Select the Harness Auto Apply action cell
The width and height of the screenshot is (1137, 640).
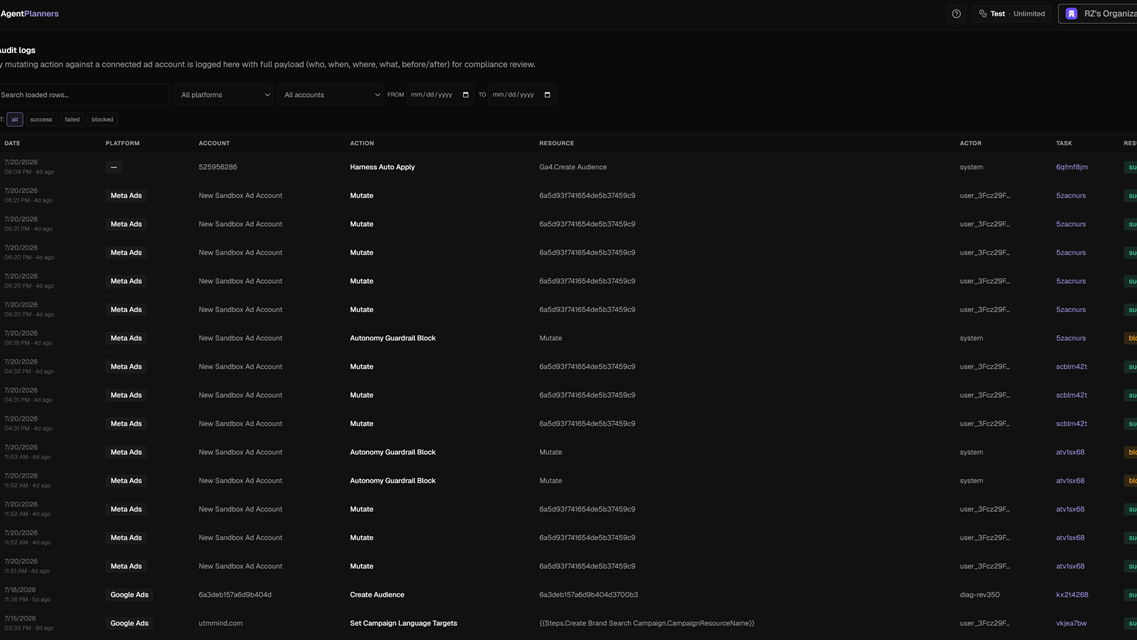point(382,167)
